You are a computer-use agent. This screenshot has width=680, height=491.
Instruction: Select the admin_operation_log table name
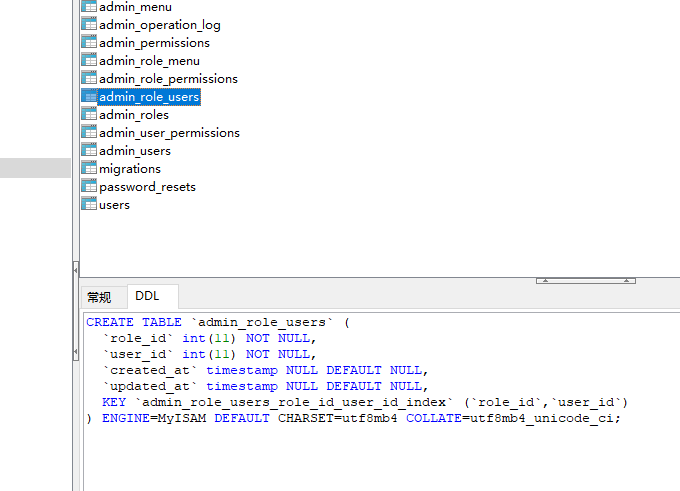coord(160,25)
